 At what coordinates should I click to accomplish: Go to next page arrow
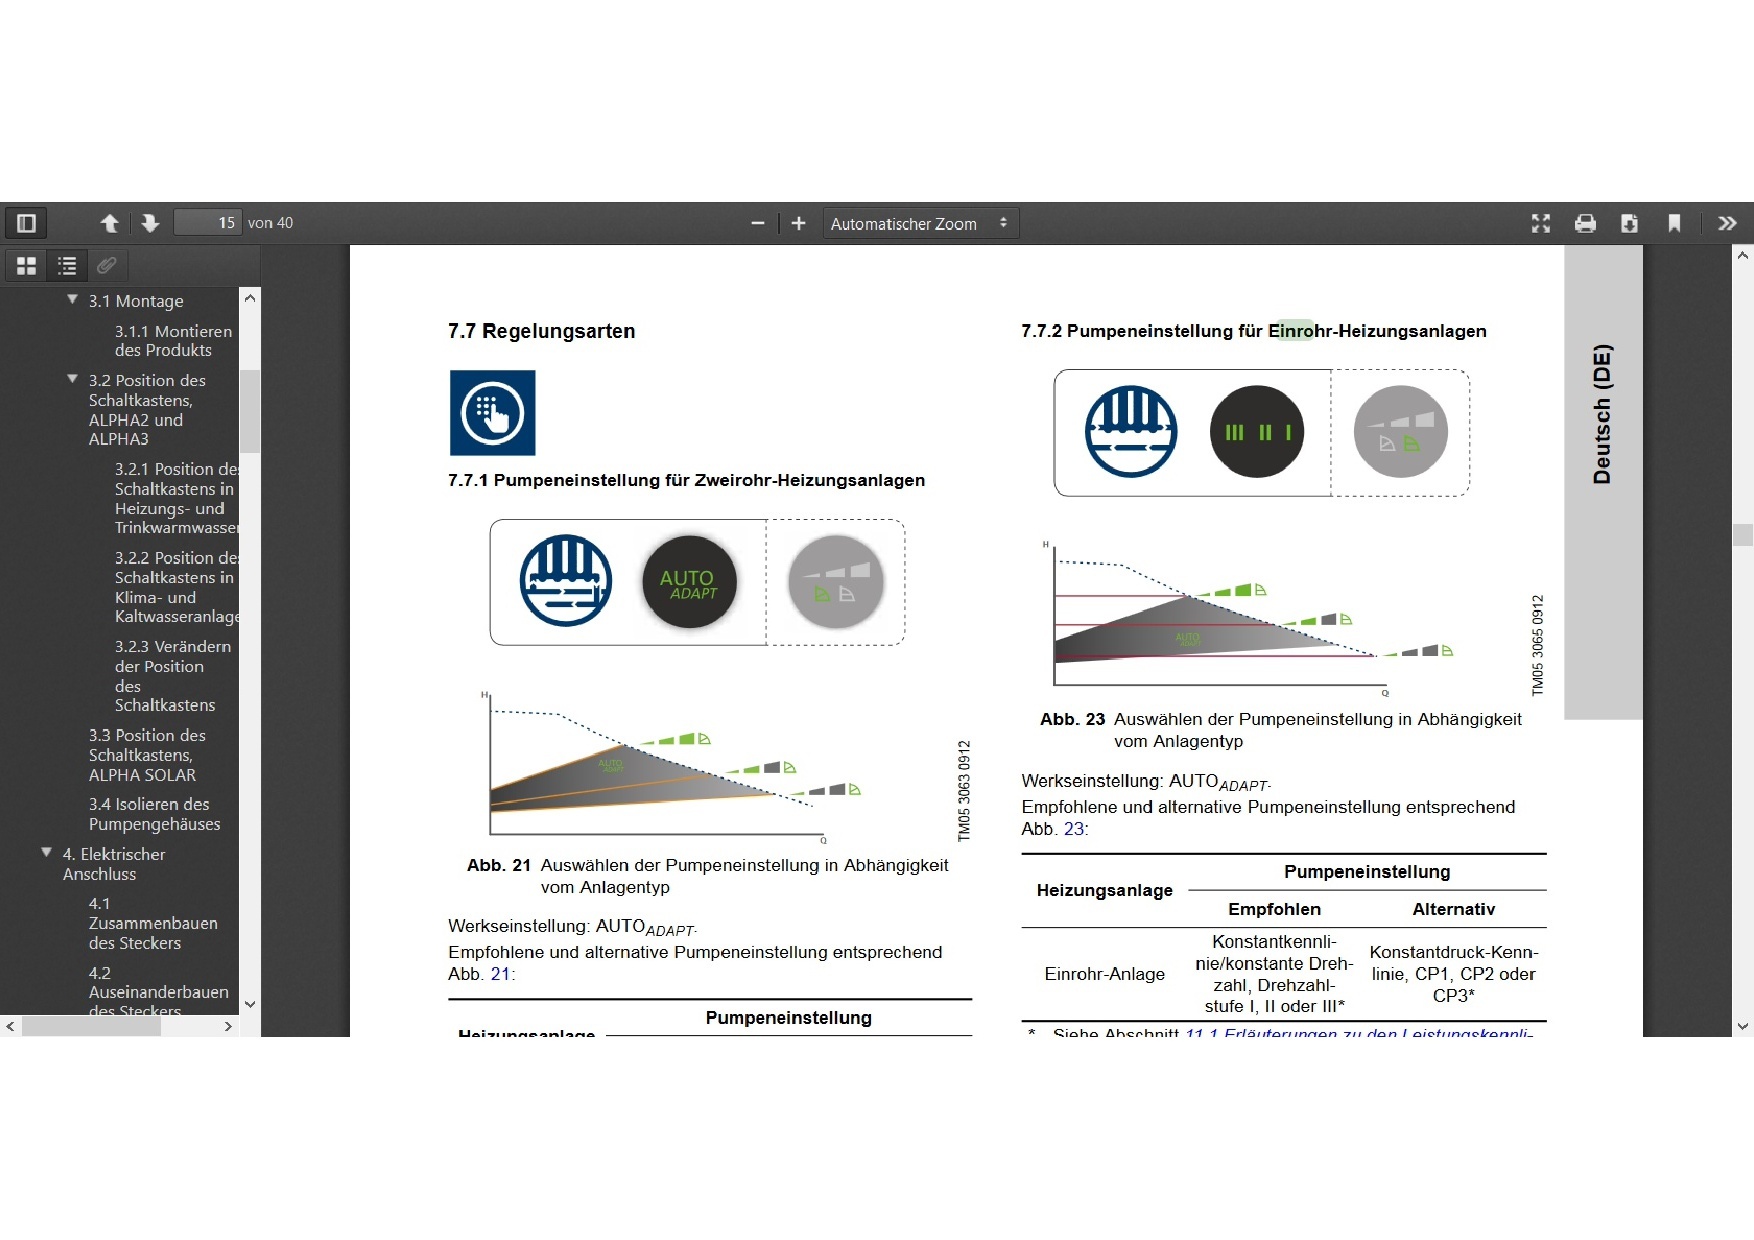tap(150, 223)
